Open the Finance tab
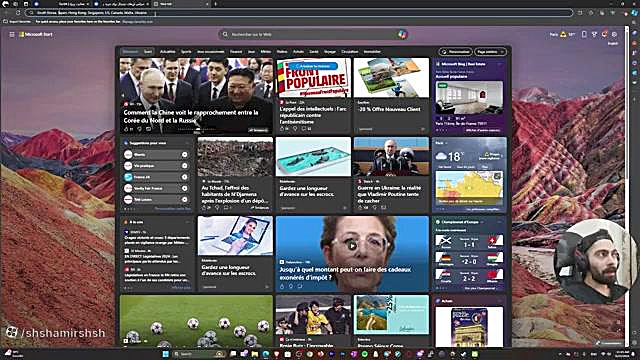The height and width of the screenshot is (360, 640). click(x=236, y=52)
